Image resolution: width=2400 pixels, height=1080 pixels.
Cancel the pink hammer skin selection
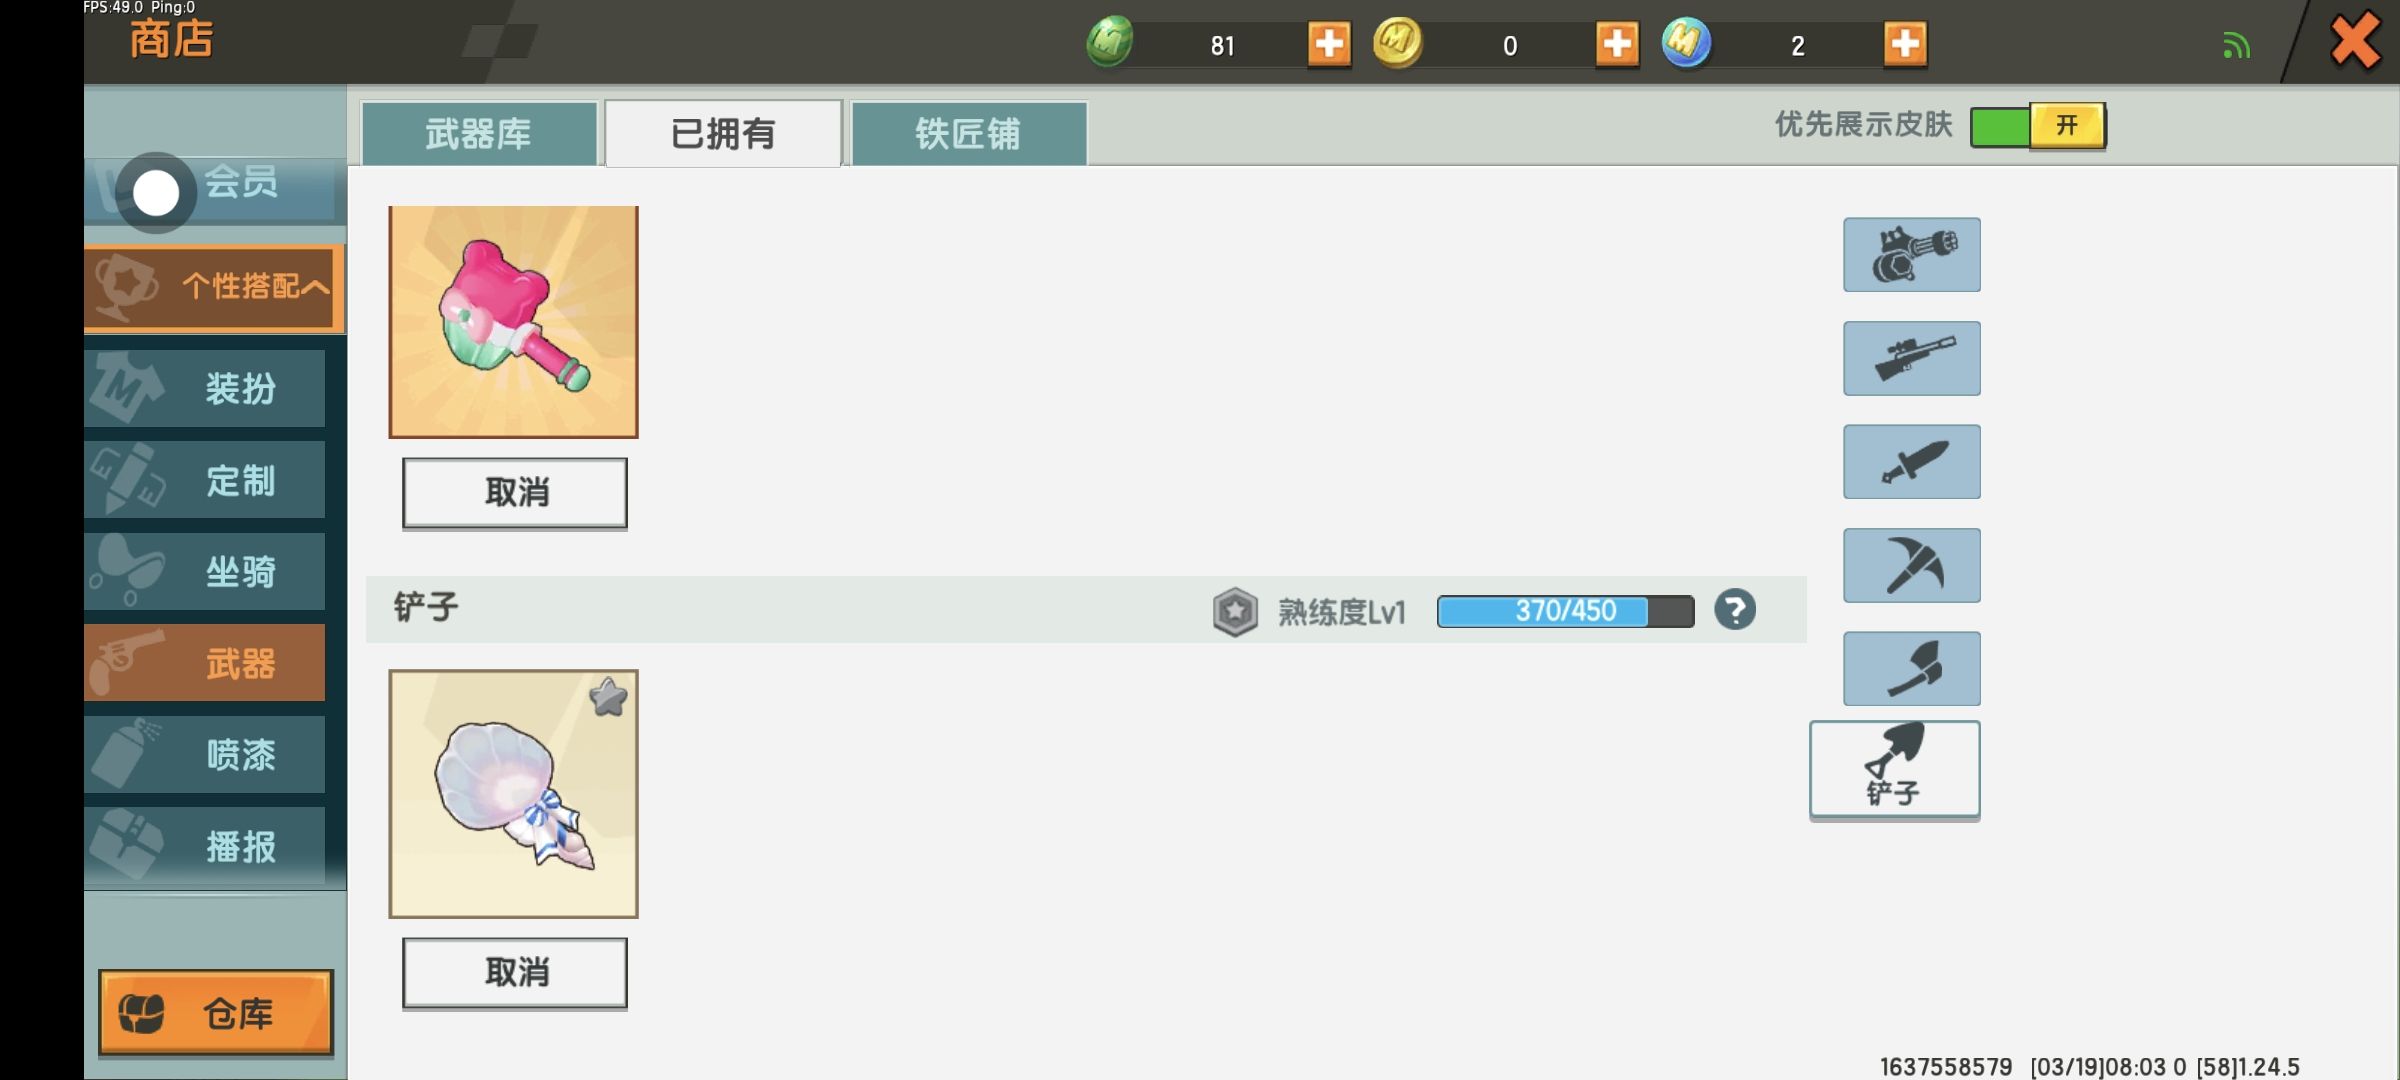click(514, 492)
